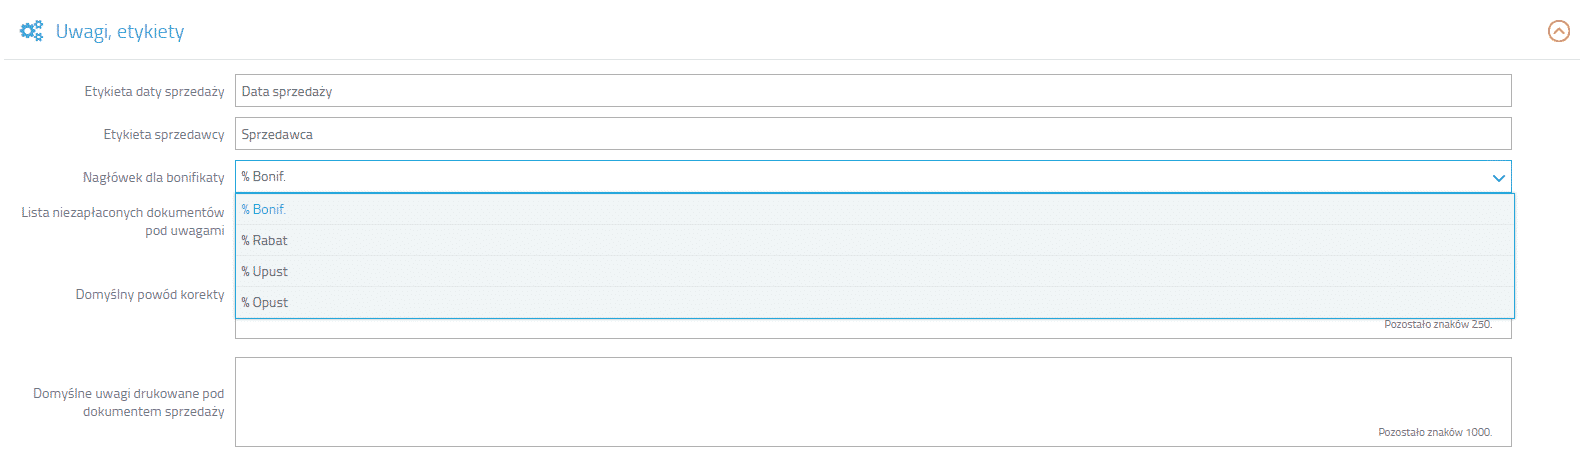Click the Uwagi, etykiety section title
Screen dimensions: 1590x456
[x=120, y=32]
